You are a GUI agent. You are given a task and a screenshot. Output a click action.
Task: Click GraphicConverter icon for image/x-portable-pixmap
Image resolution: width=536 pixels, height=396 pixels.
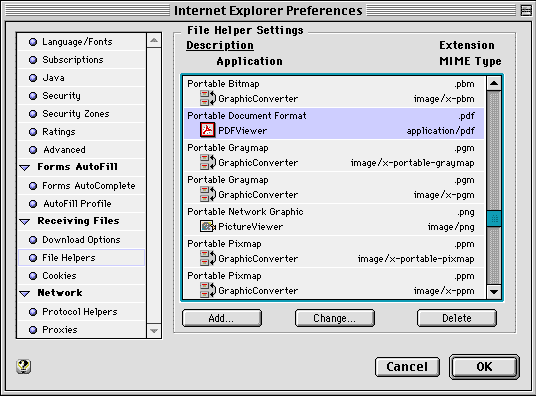pyautogui.click(x=208, y=258)
